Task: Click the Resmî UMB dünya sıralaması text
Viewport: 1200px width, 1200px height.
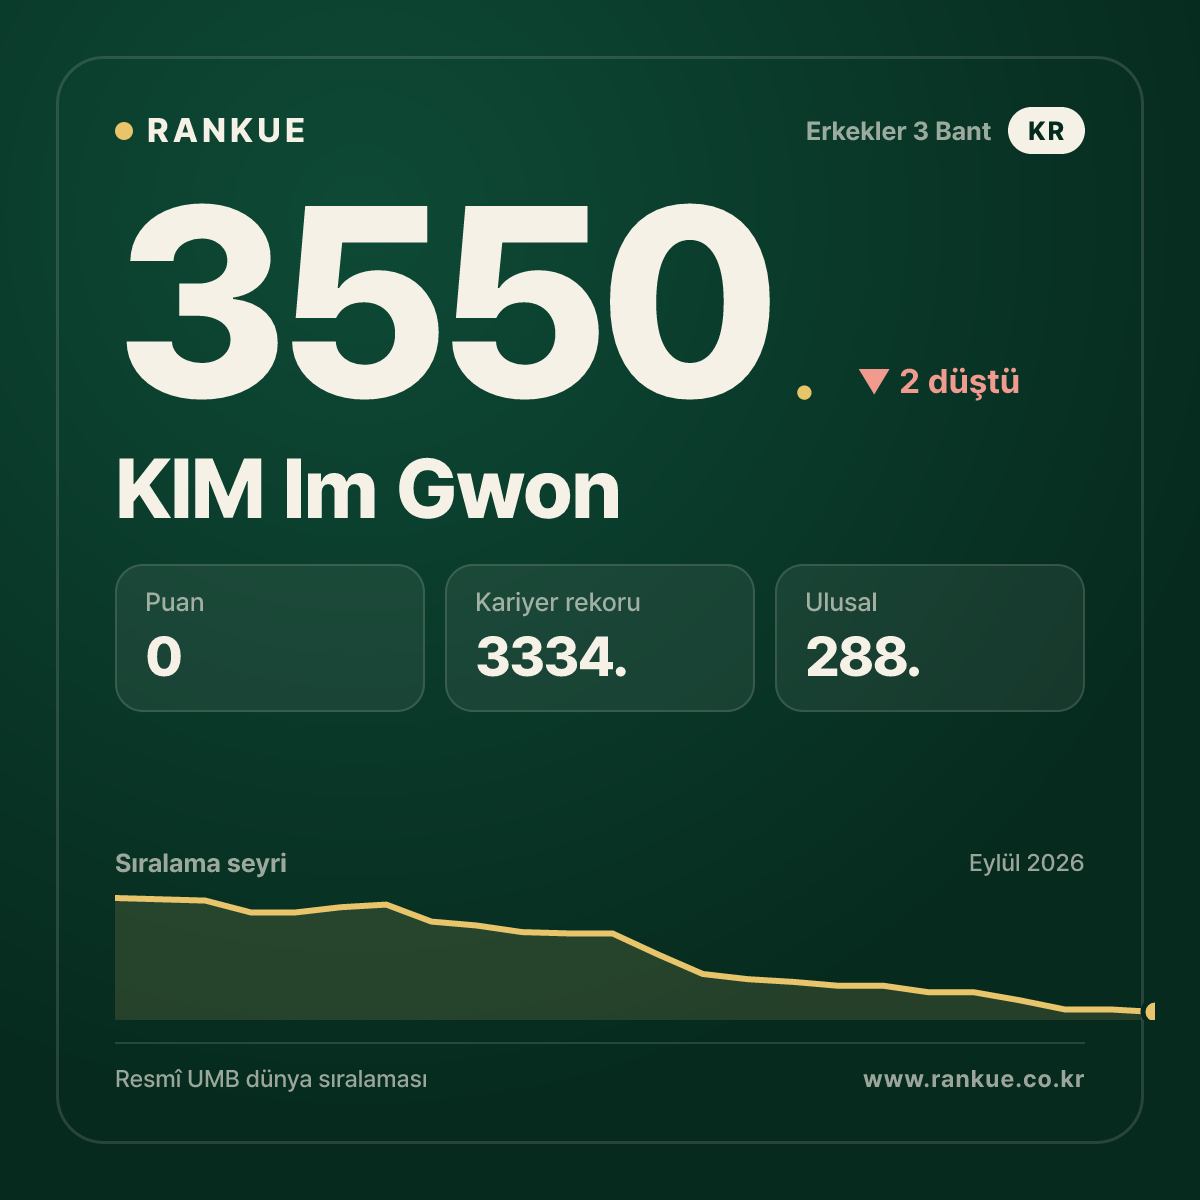Action: pyautogui.click(x=271, y=1079)
